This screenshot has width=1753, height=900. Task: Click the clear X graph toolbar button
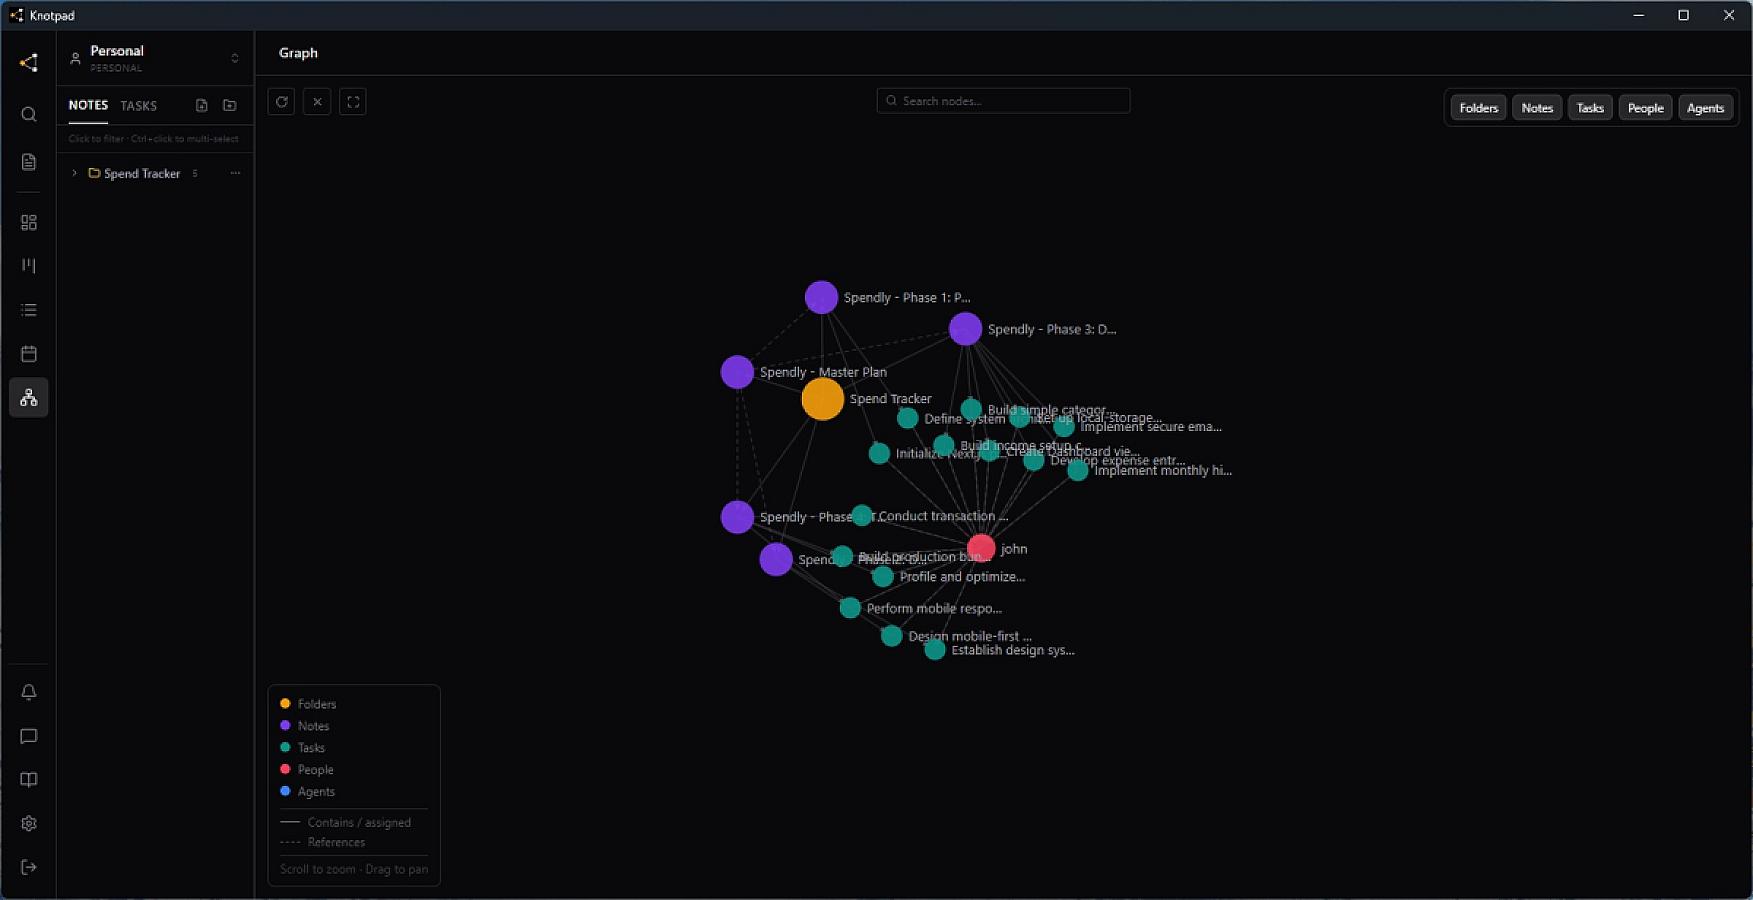[317, 102]
